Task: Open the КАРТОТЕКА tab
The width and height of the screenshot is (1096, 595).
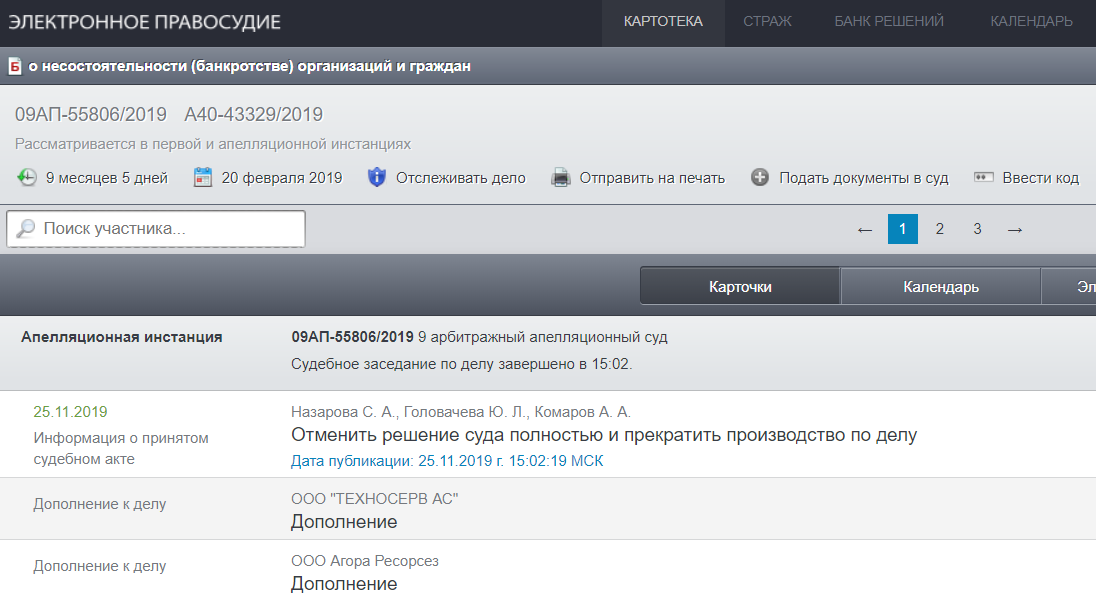Action: pyautogui.click(x=663, y=22)
